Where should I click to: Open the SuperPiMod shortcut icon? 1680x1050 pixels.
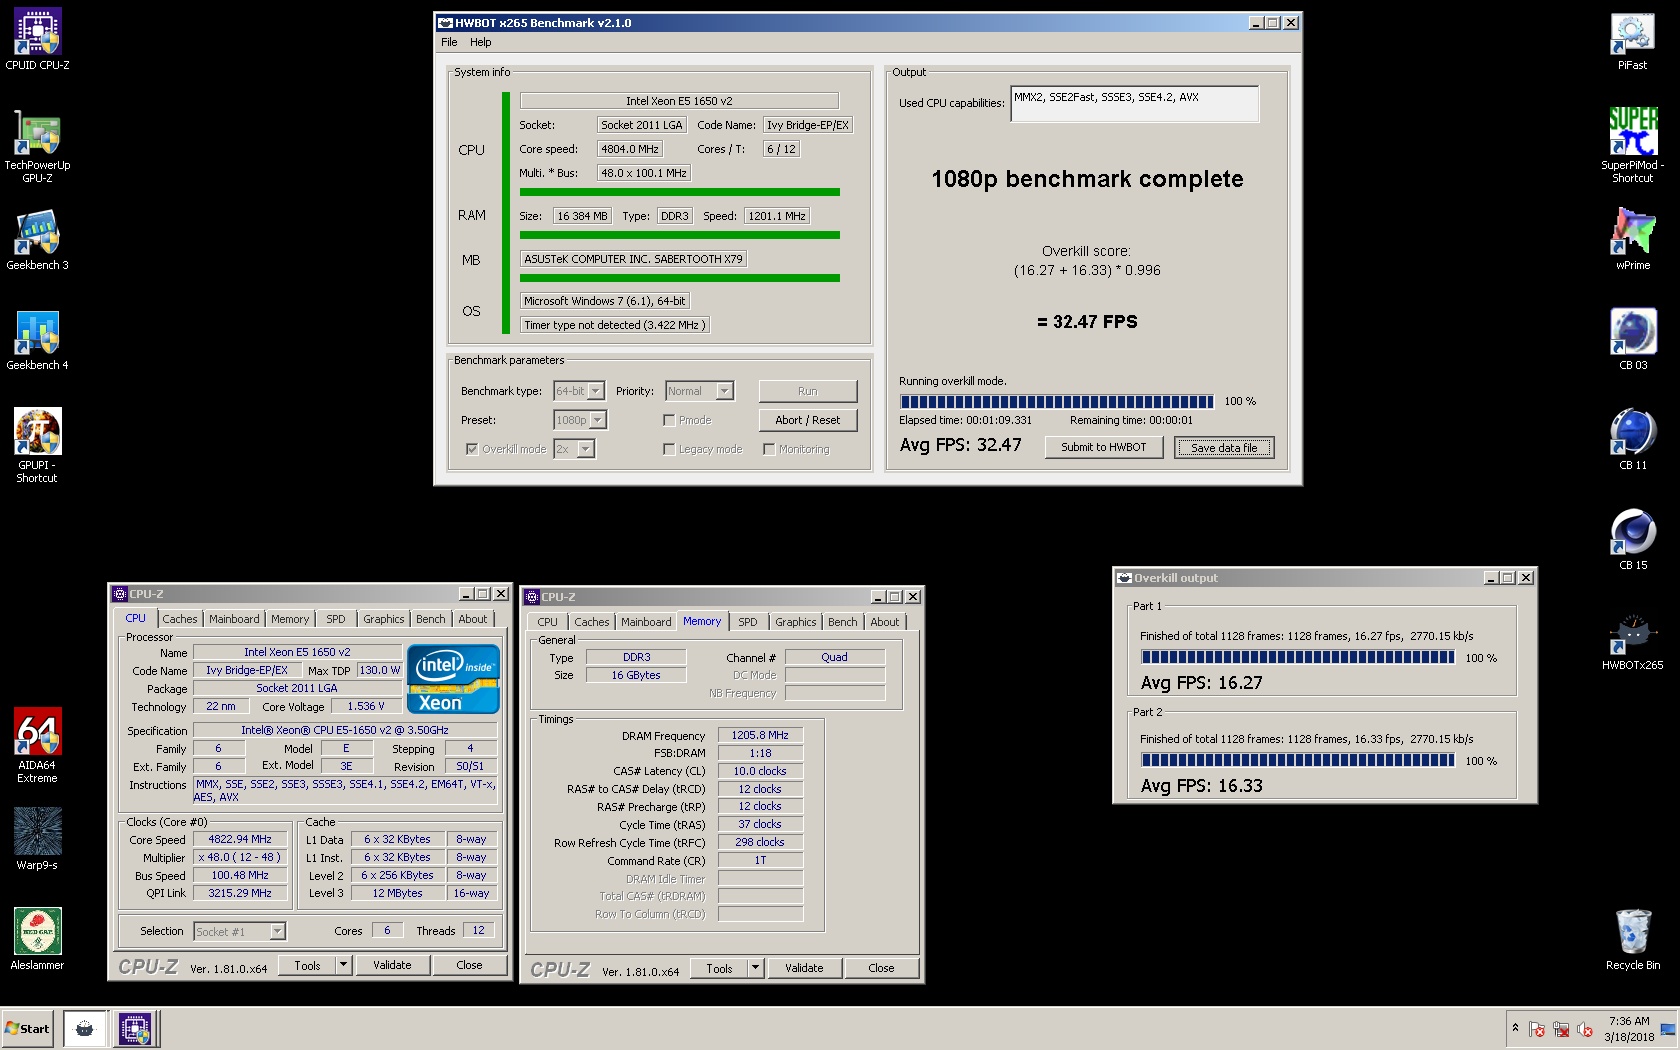(1633, 146)
